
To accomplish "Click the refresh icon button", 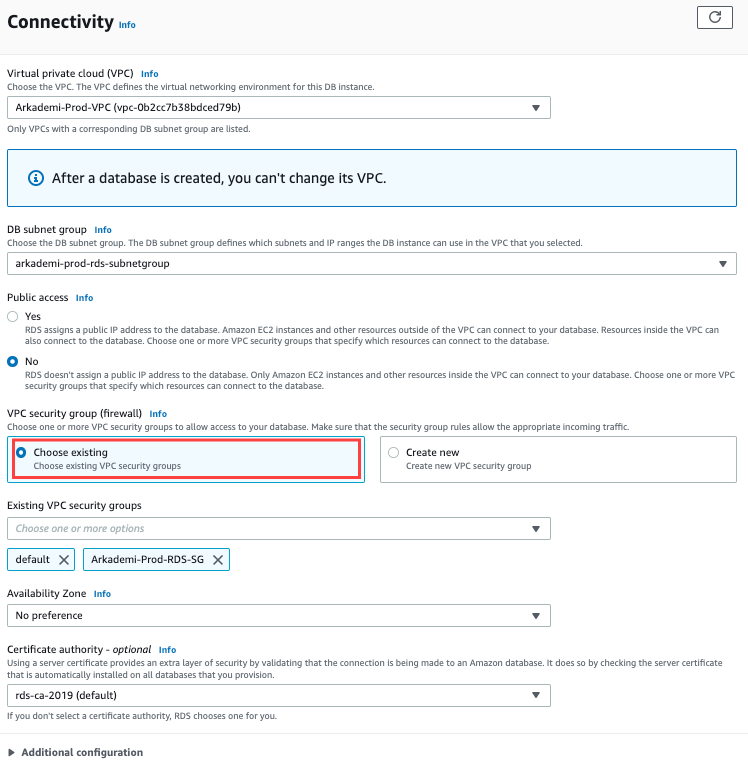I will pyautogui.click(x=714, y=17).
